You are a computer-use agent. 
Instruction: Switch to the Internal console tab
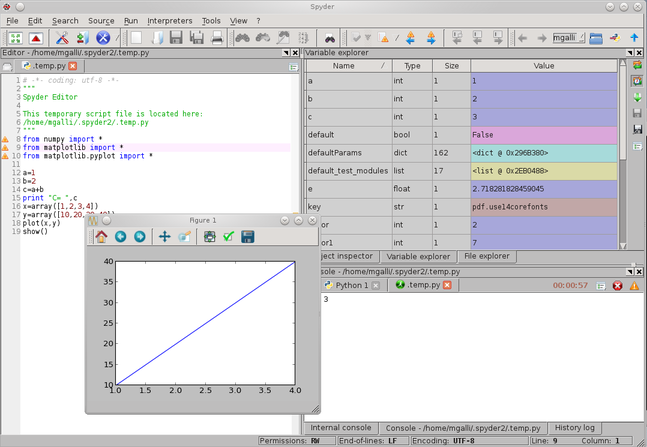click(x=340, y=428)
